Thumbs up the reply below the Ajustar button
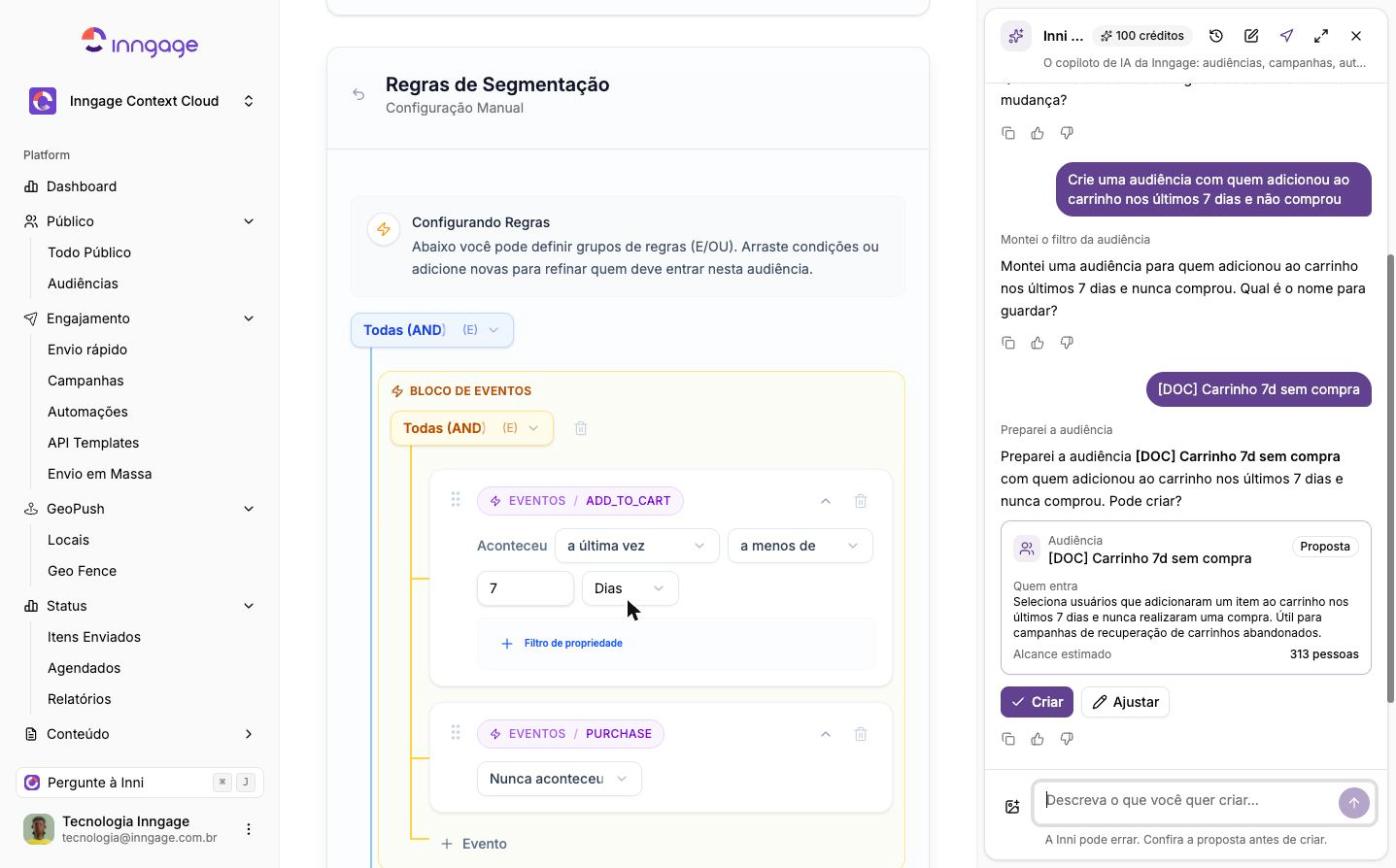The width and height of the screenshot is (1396, 868). [1037, 739]
